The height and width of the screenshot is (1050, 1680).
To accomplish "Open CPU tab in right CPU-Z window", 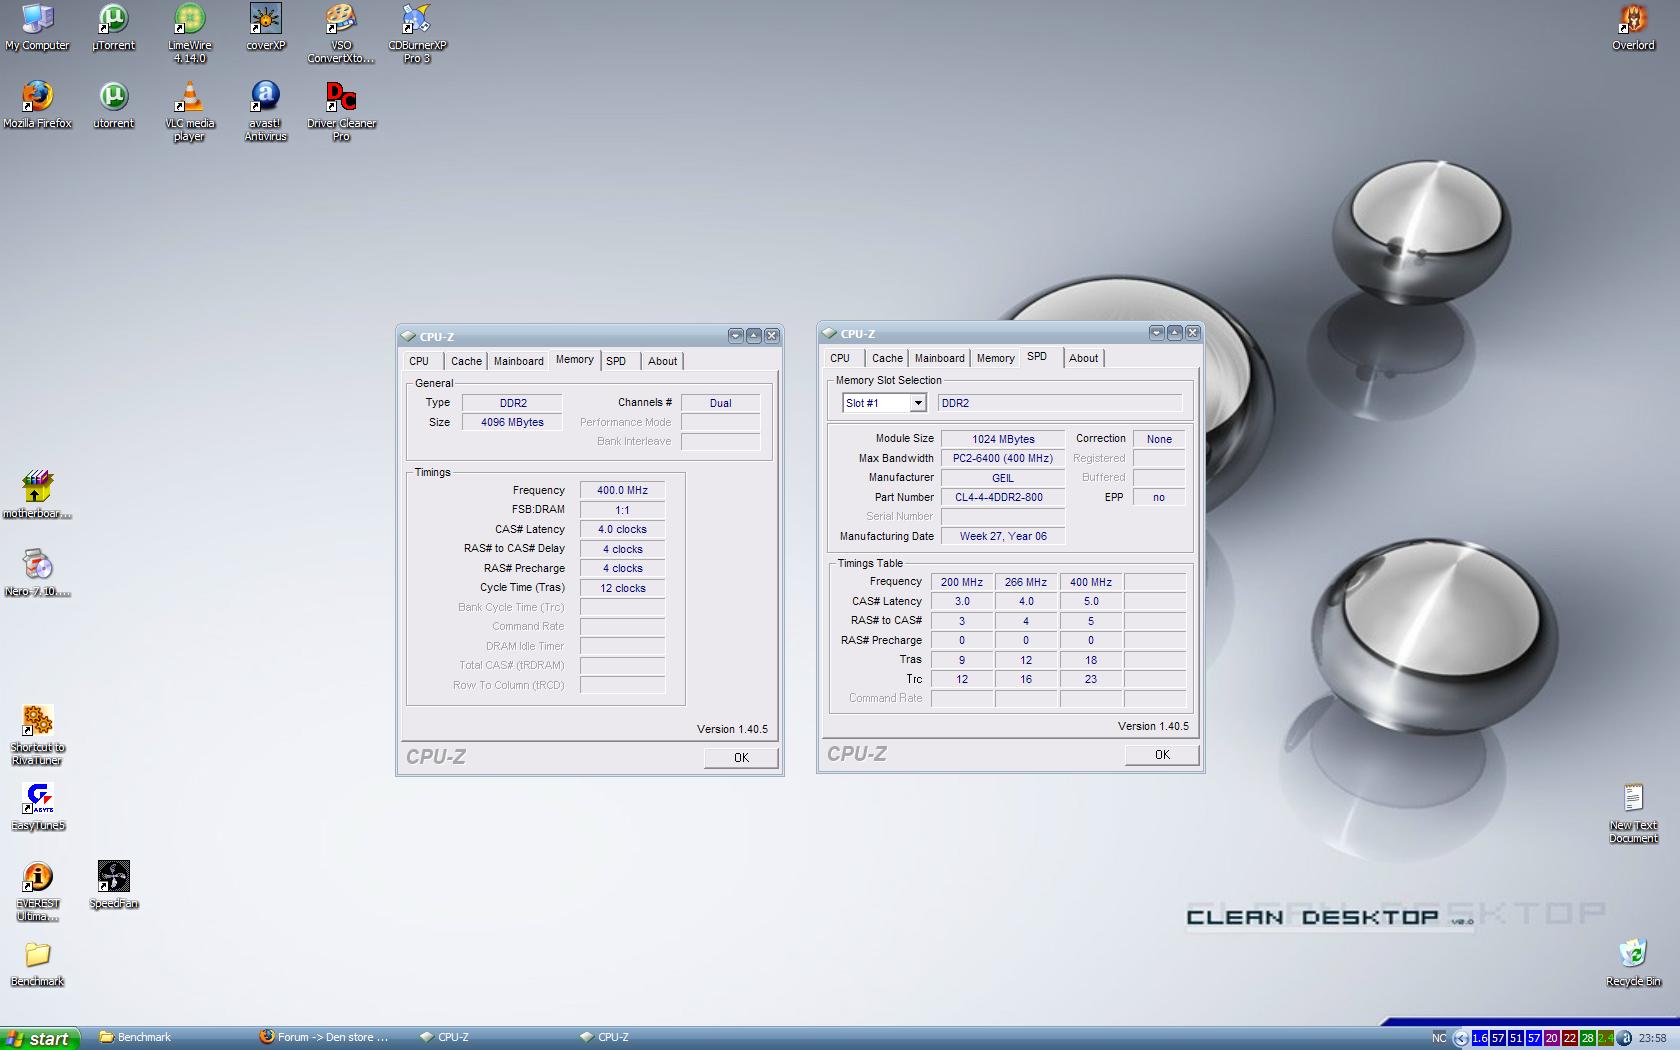I will (840, 358).
